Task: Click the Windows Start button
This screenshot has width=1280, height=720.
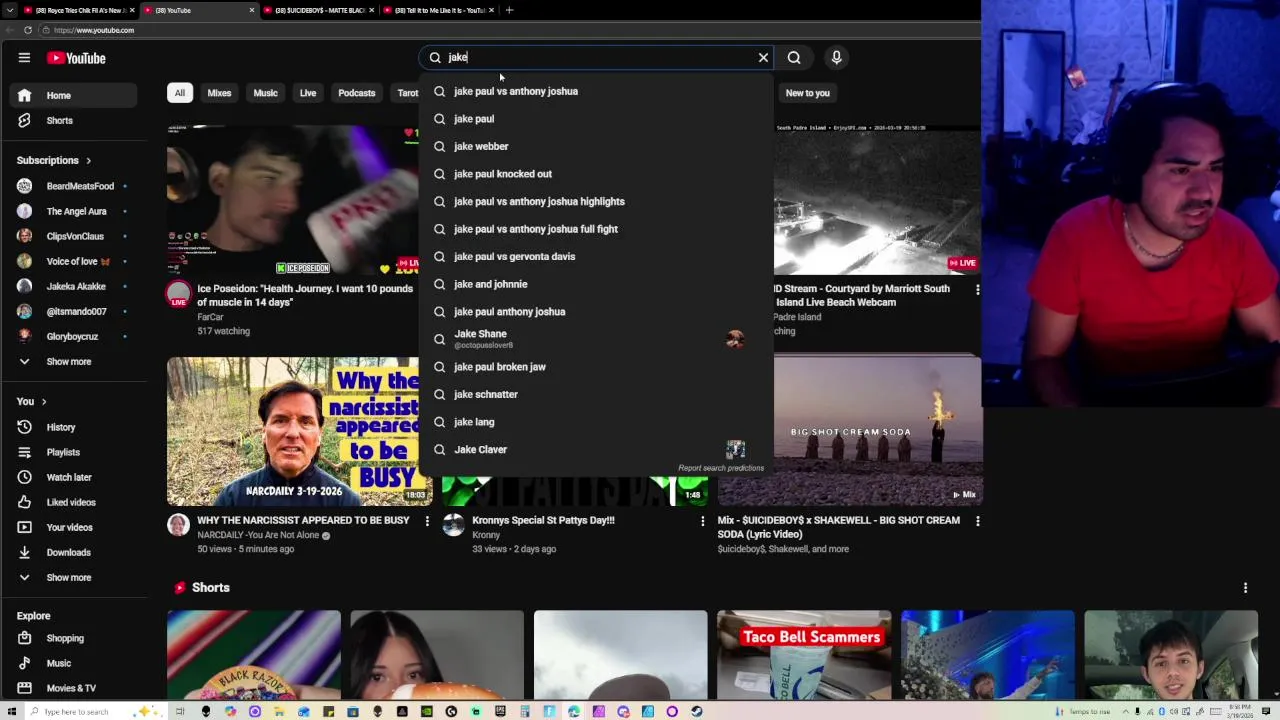Action: (10, 711)
